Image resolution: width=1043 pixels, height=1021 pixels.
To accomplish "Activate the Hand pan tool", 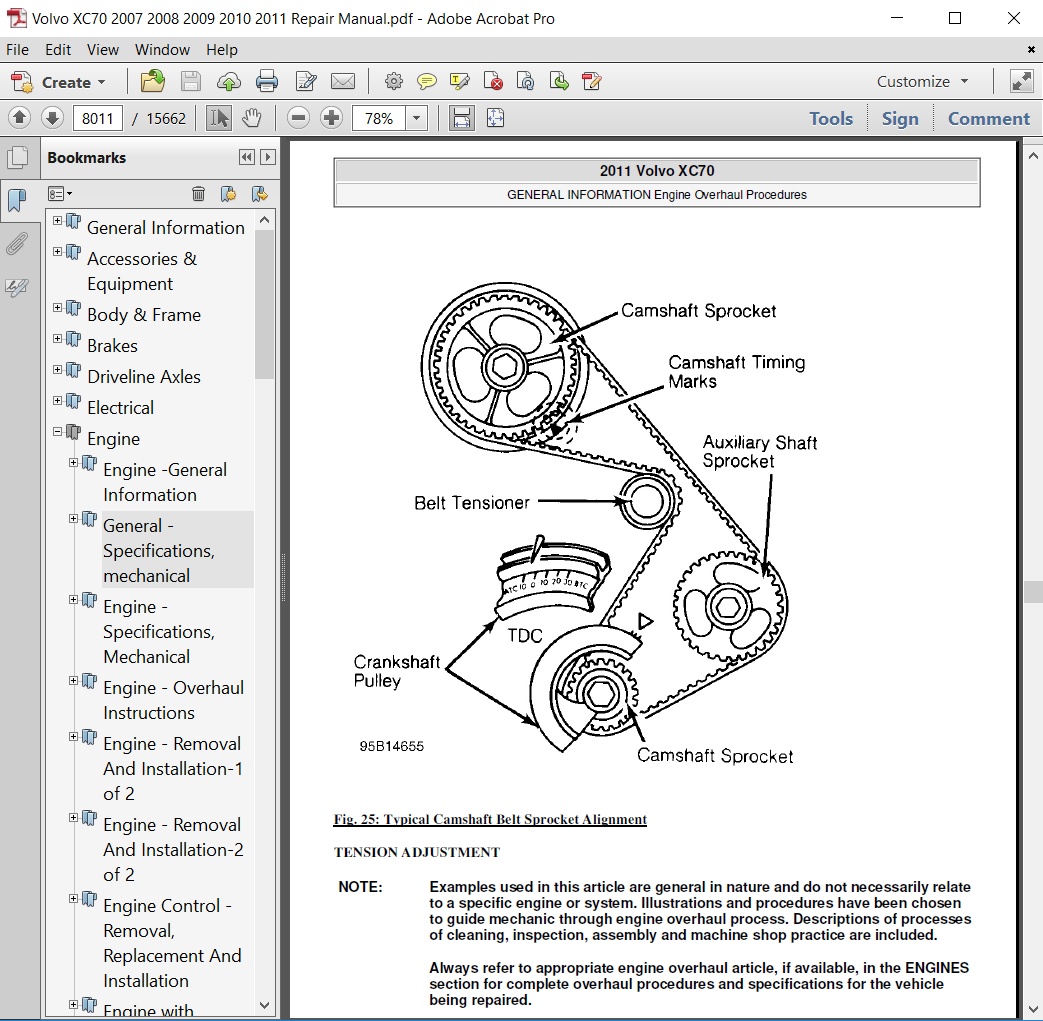I will pyautogui.click(x=251, y=118).
